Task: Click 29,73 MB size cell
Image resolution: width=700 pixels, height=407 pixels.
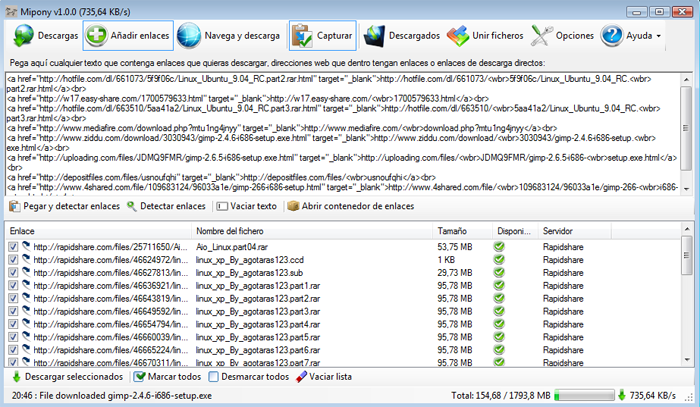Action: coord(455,273)
